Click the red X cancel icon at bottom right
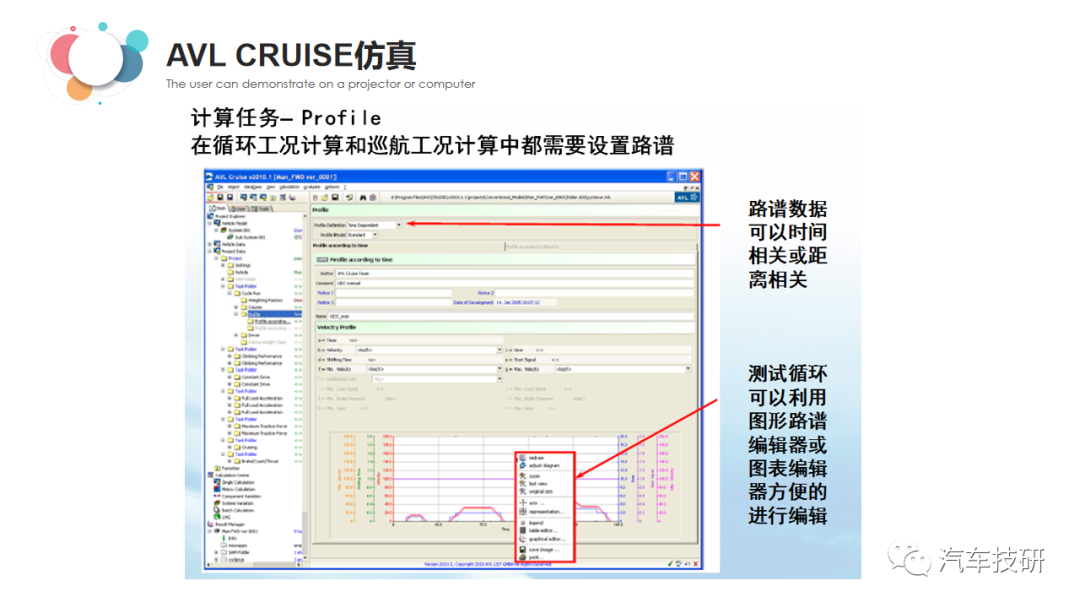The image size is (1080, 608). click(x=693, y=564)
